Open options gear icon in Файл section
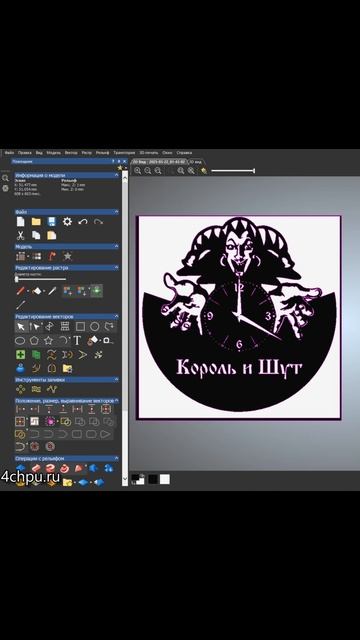 [67, 222]
